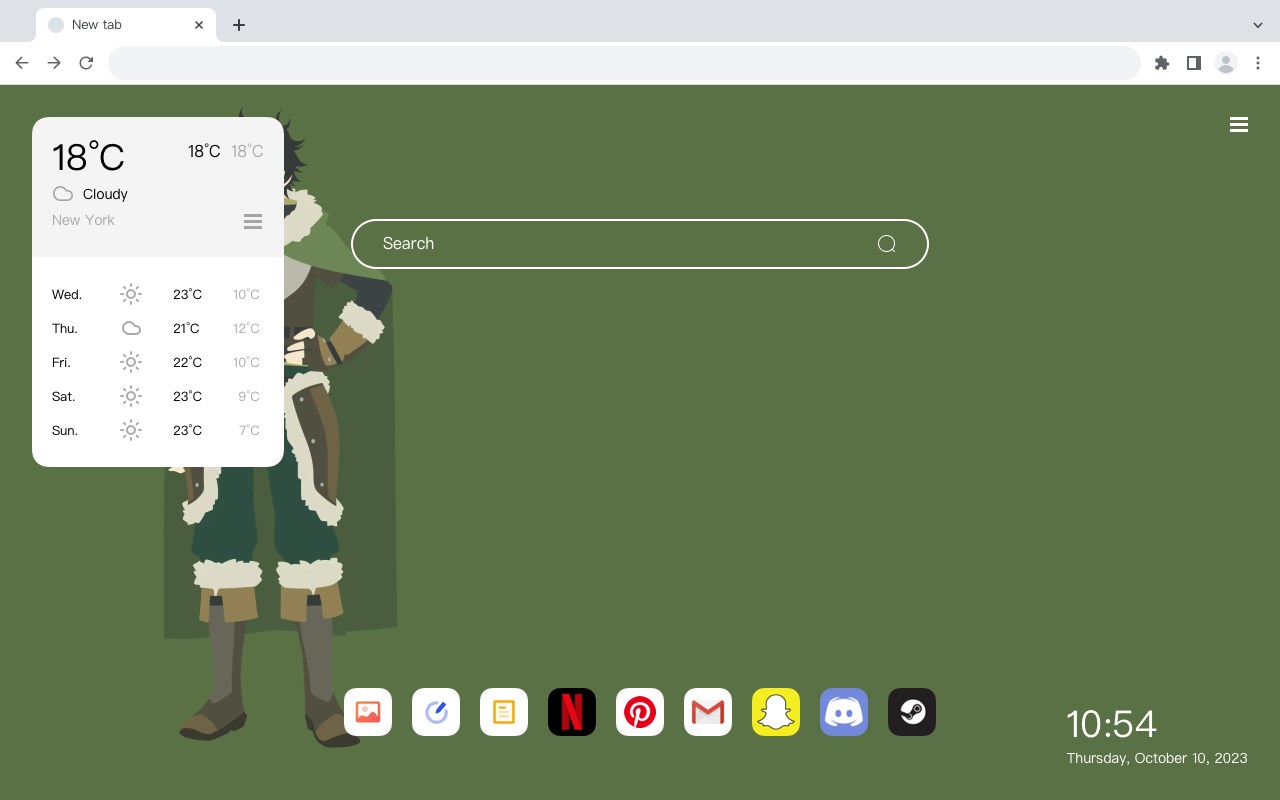Click the sunny icon for Sat.
This screenshot has height=800, width=1280.
[x=131, y=396]
